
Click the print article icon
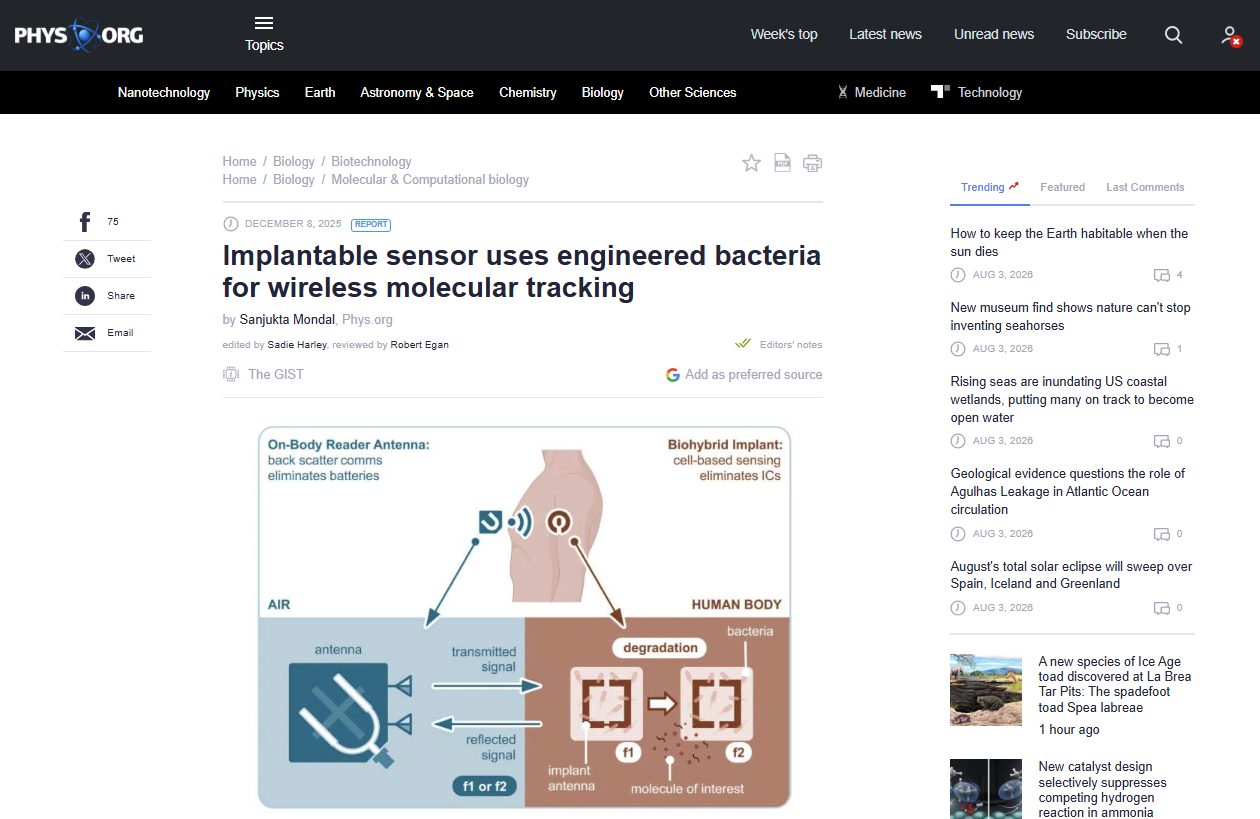coord(812,163)
